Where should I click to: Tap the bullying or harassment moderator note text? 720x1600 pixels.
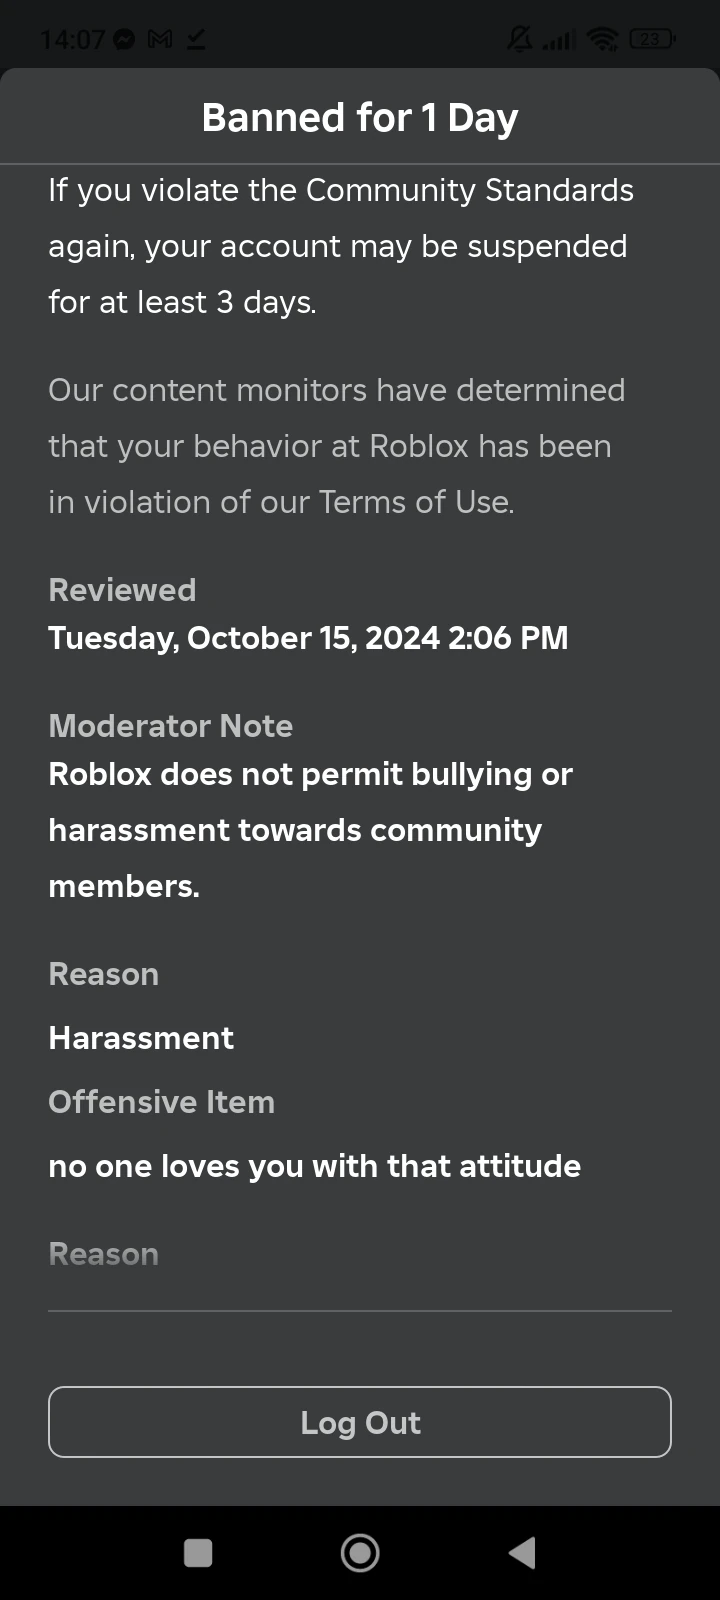(x=310, y=830)
